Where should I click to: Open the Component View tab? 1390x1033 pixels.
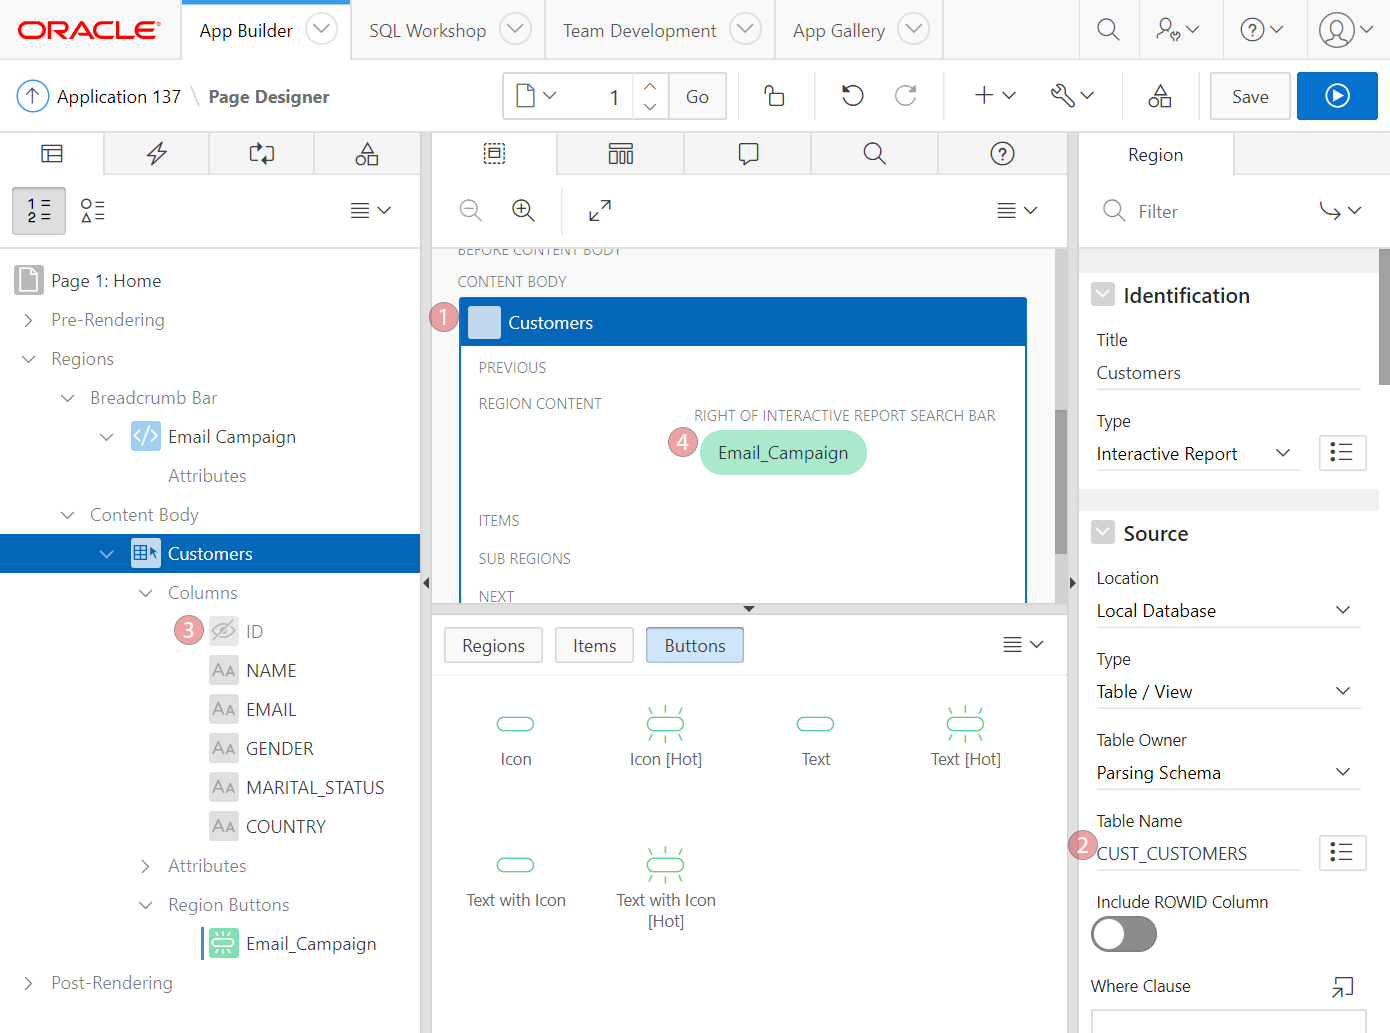point(621,154)
